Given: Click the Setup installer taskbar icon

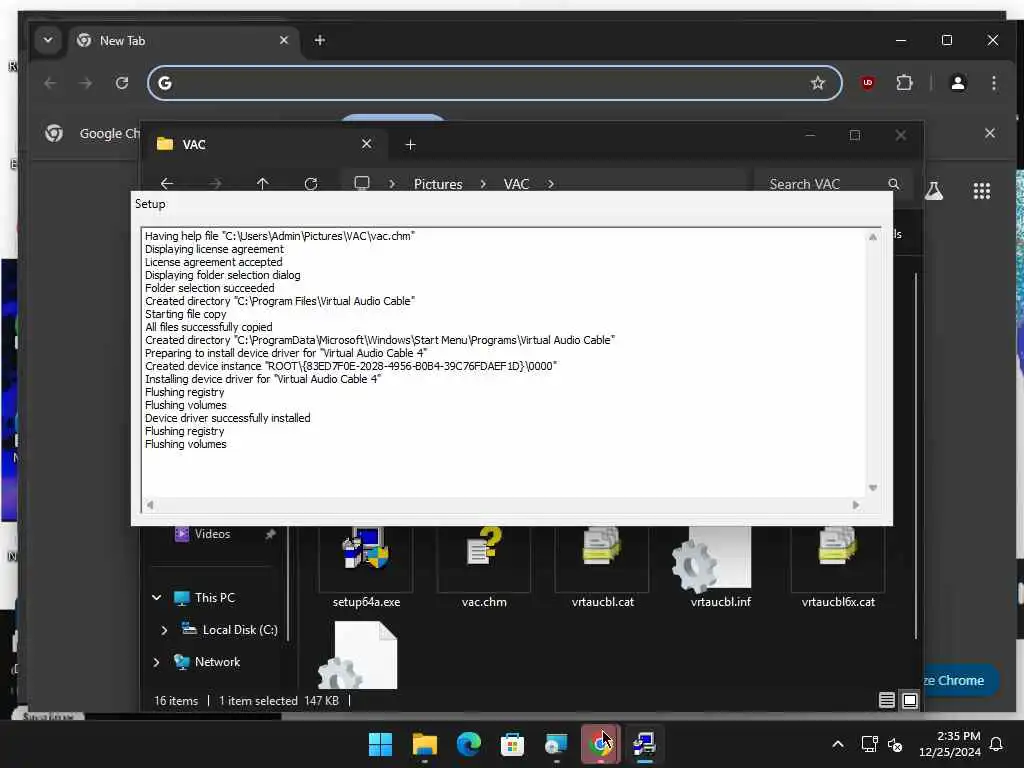Looking at the screenshot, I should point(644,744).
